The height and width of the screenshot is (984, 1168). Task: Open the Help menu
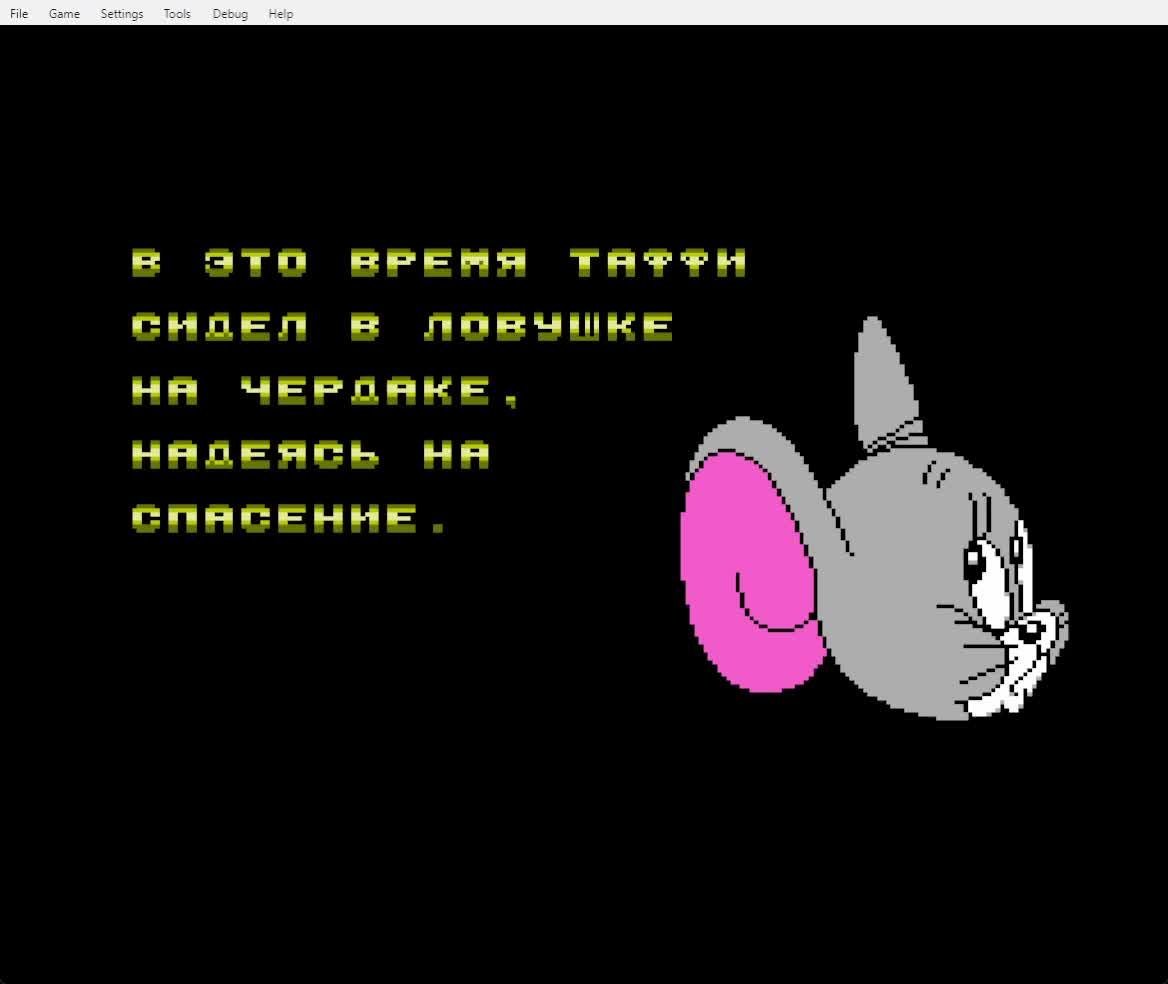pyautogui.click(x=281, y=13)
